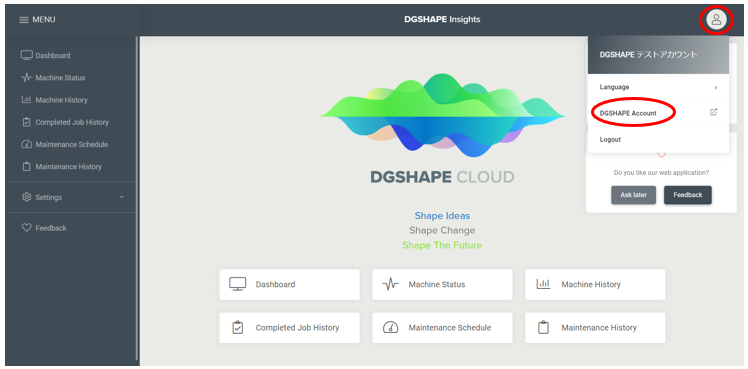Viewport: 748px width, 369px height.
Task: Expand the Language submenu arrow
Action: [716, 87]
